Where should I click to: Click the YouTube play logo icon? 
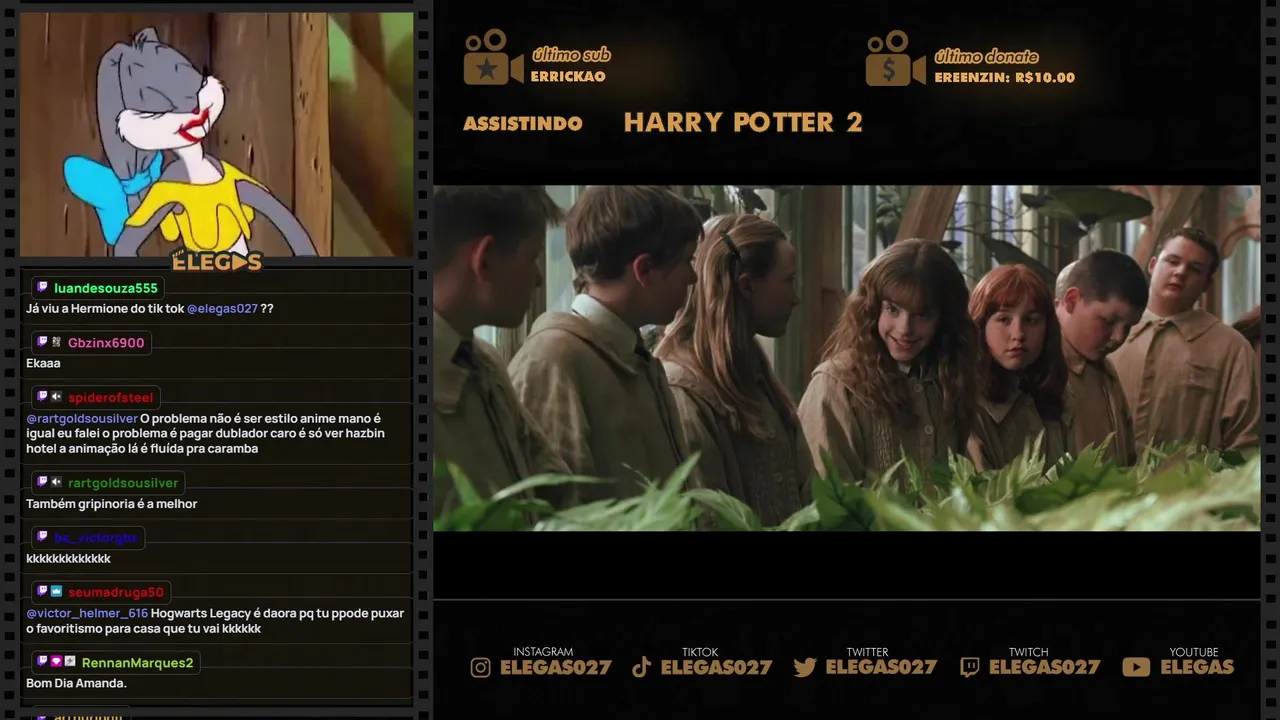coord(1136,667)
